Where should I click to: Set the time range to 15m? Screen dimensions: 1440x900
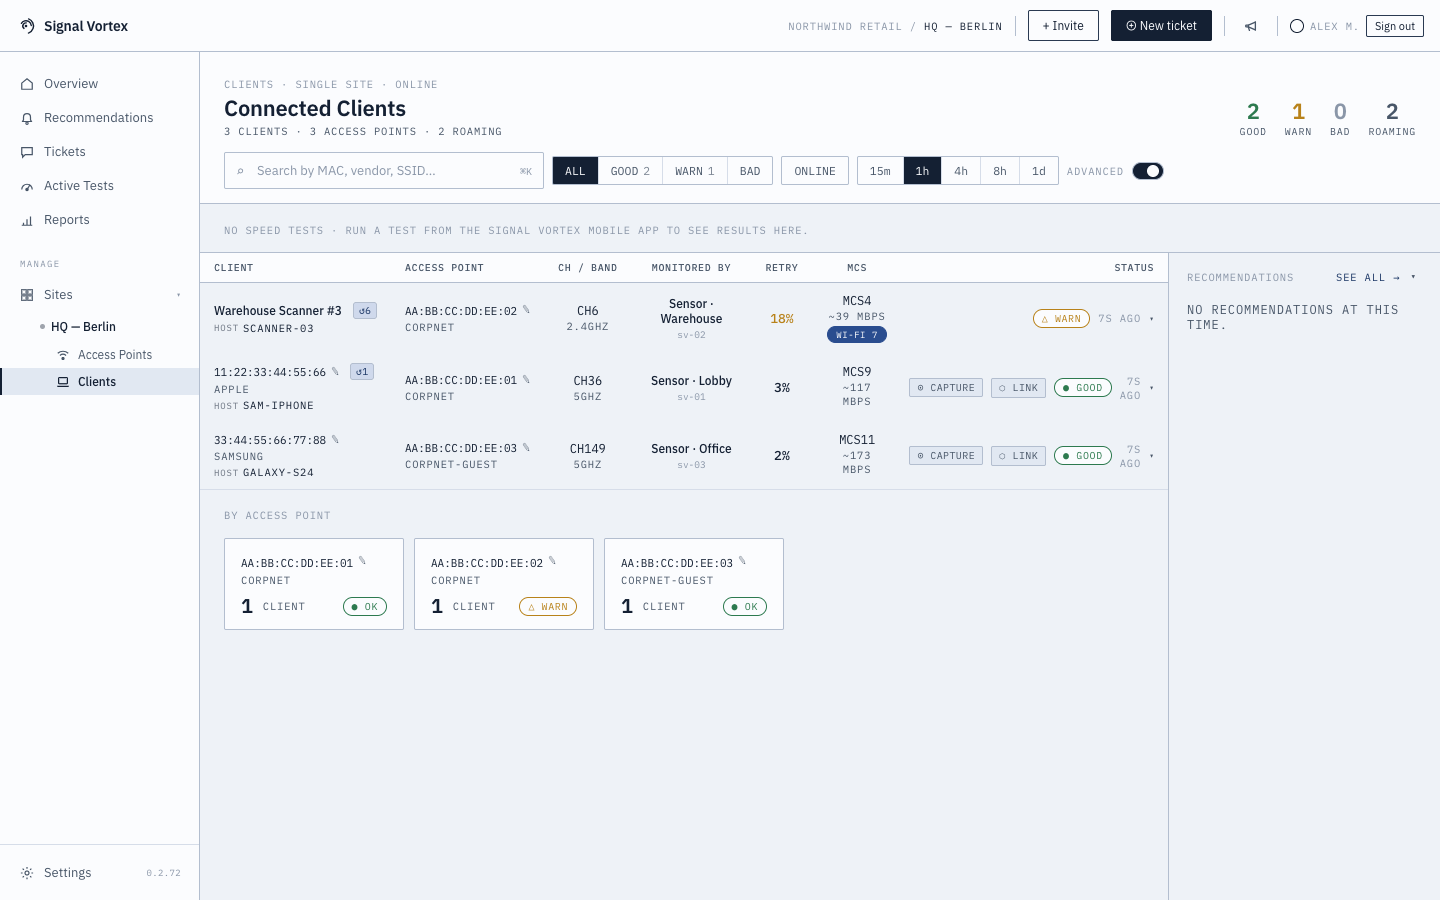(880, 171)
